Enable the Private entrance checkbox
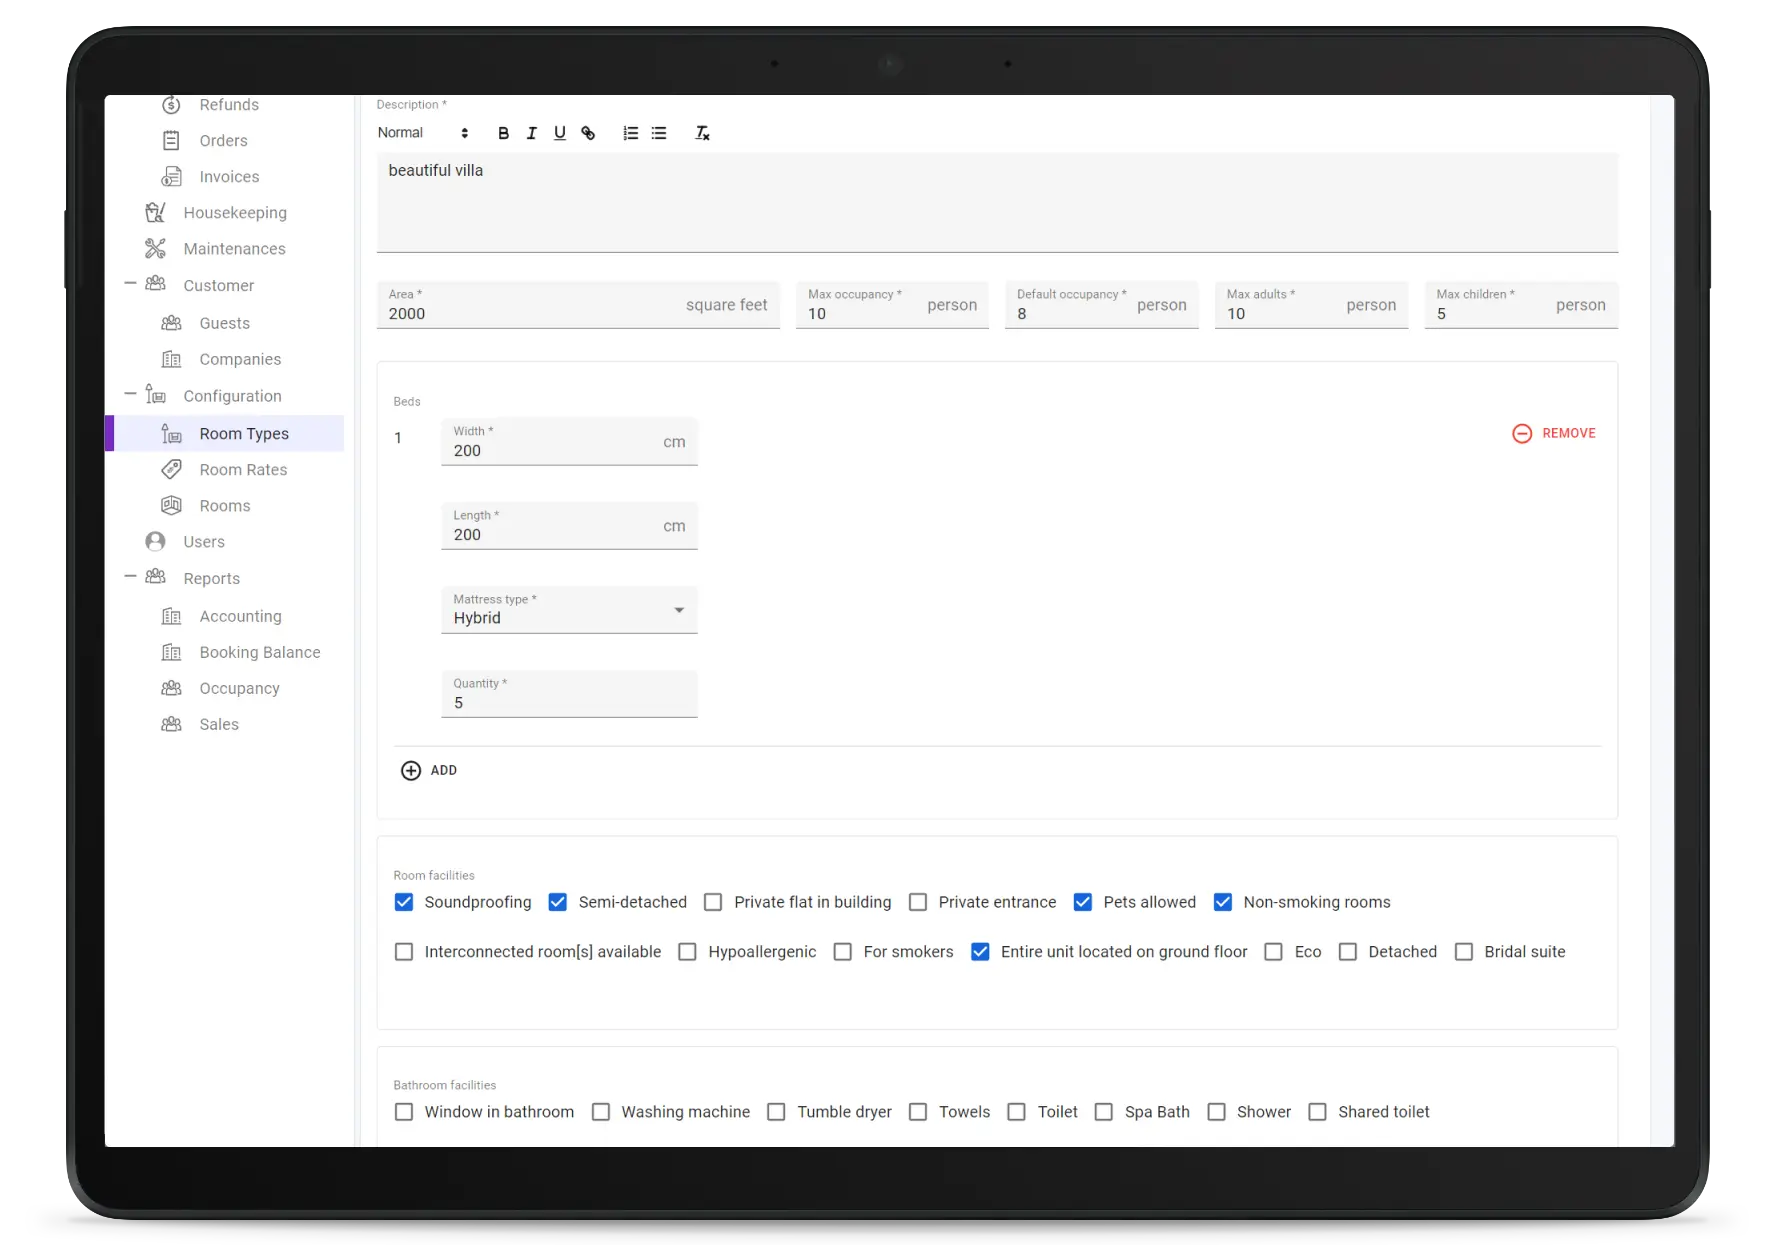 click(918, 902)
